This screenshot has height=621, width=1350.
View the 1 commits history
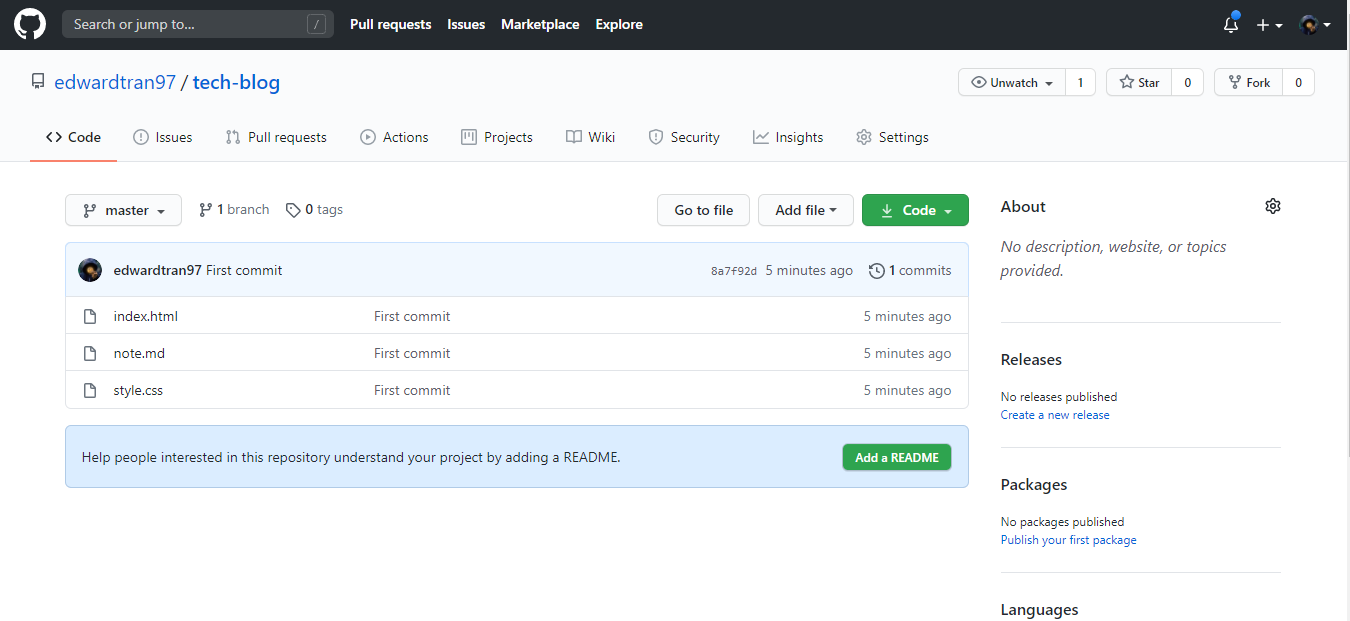click(x=910, y=270)
